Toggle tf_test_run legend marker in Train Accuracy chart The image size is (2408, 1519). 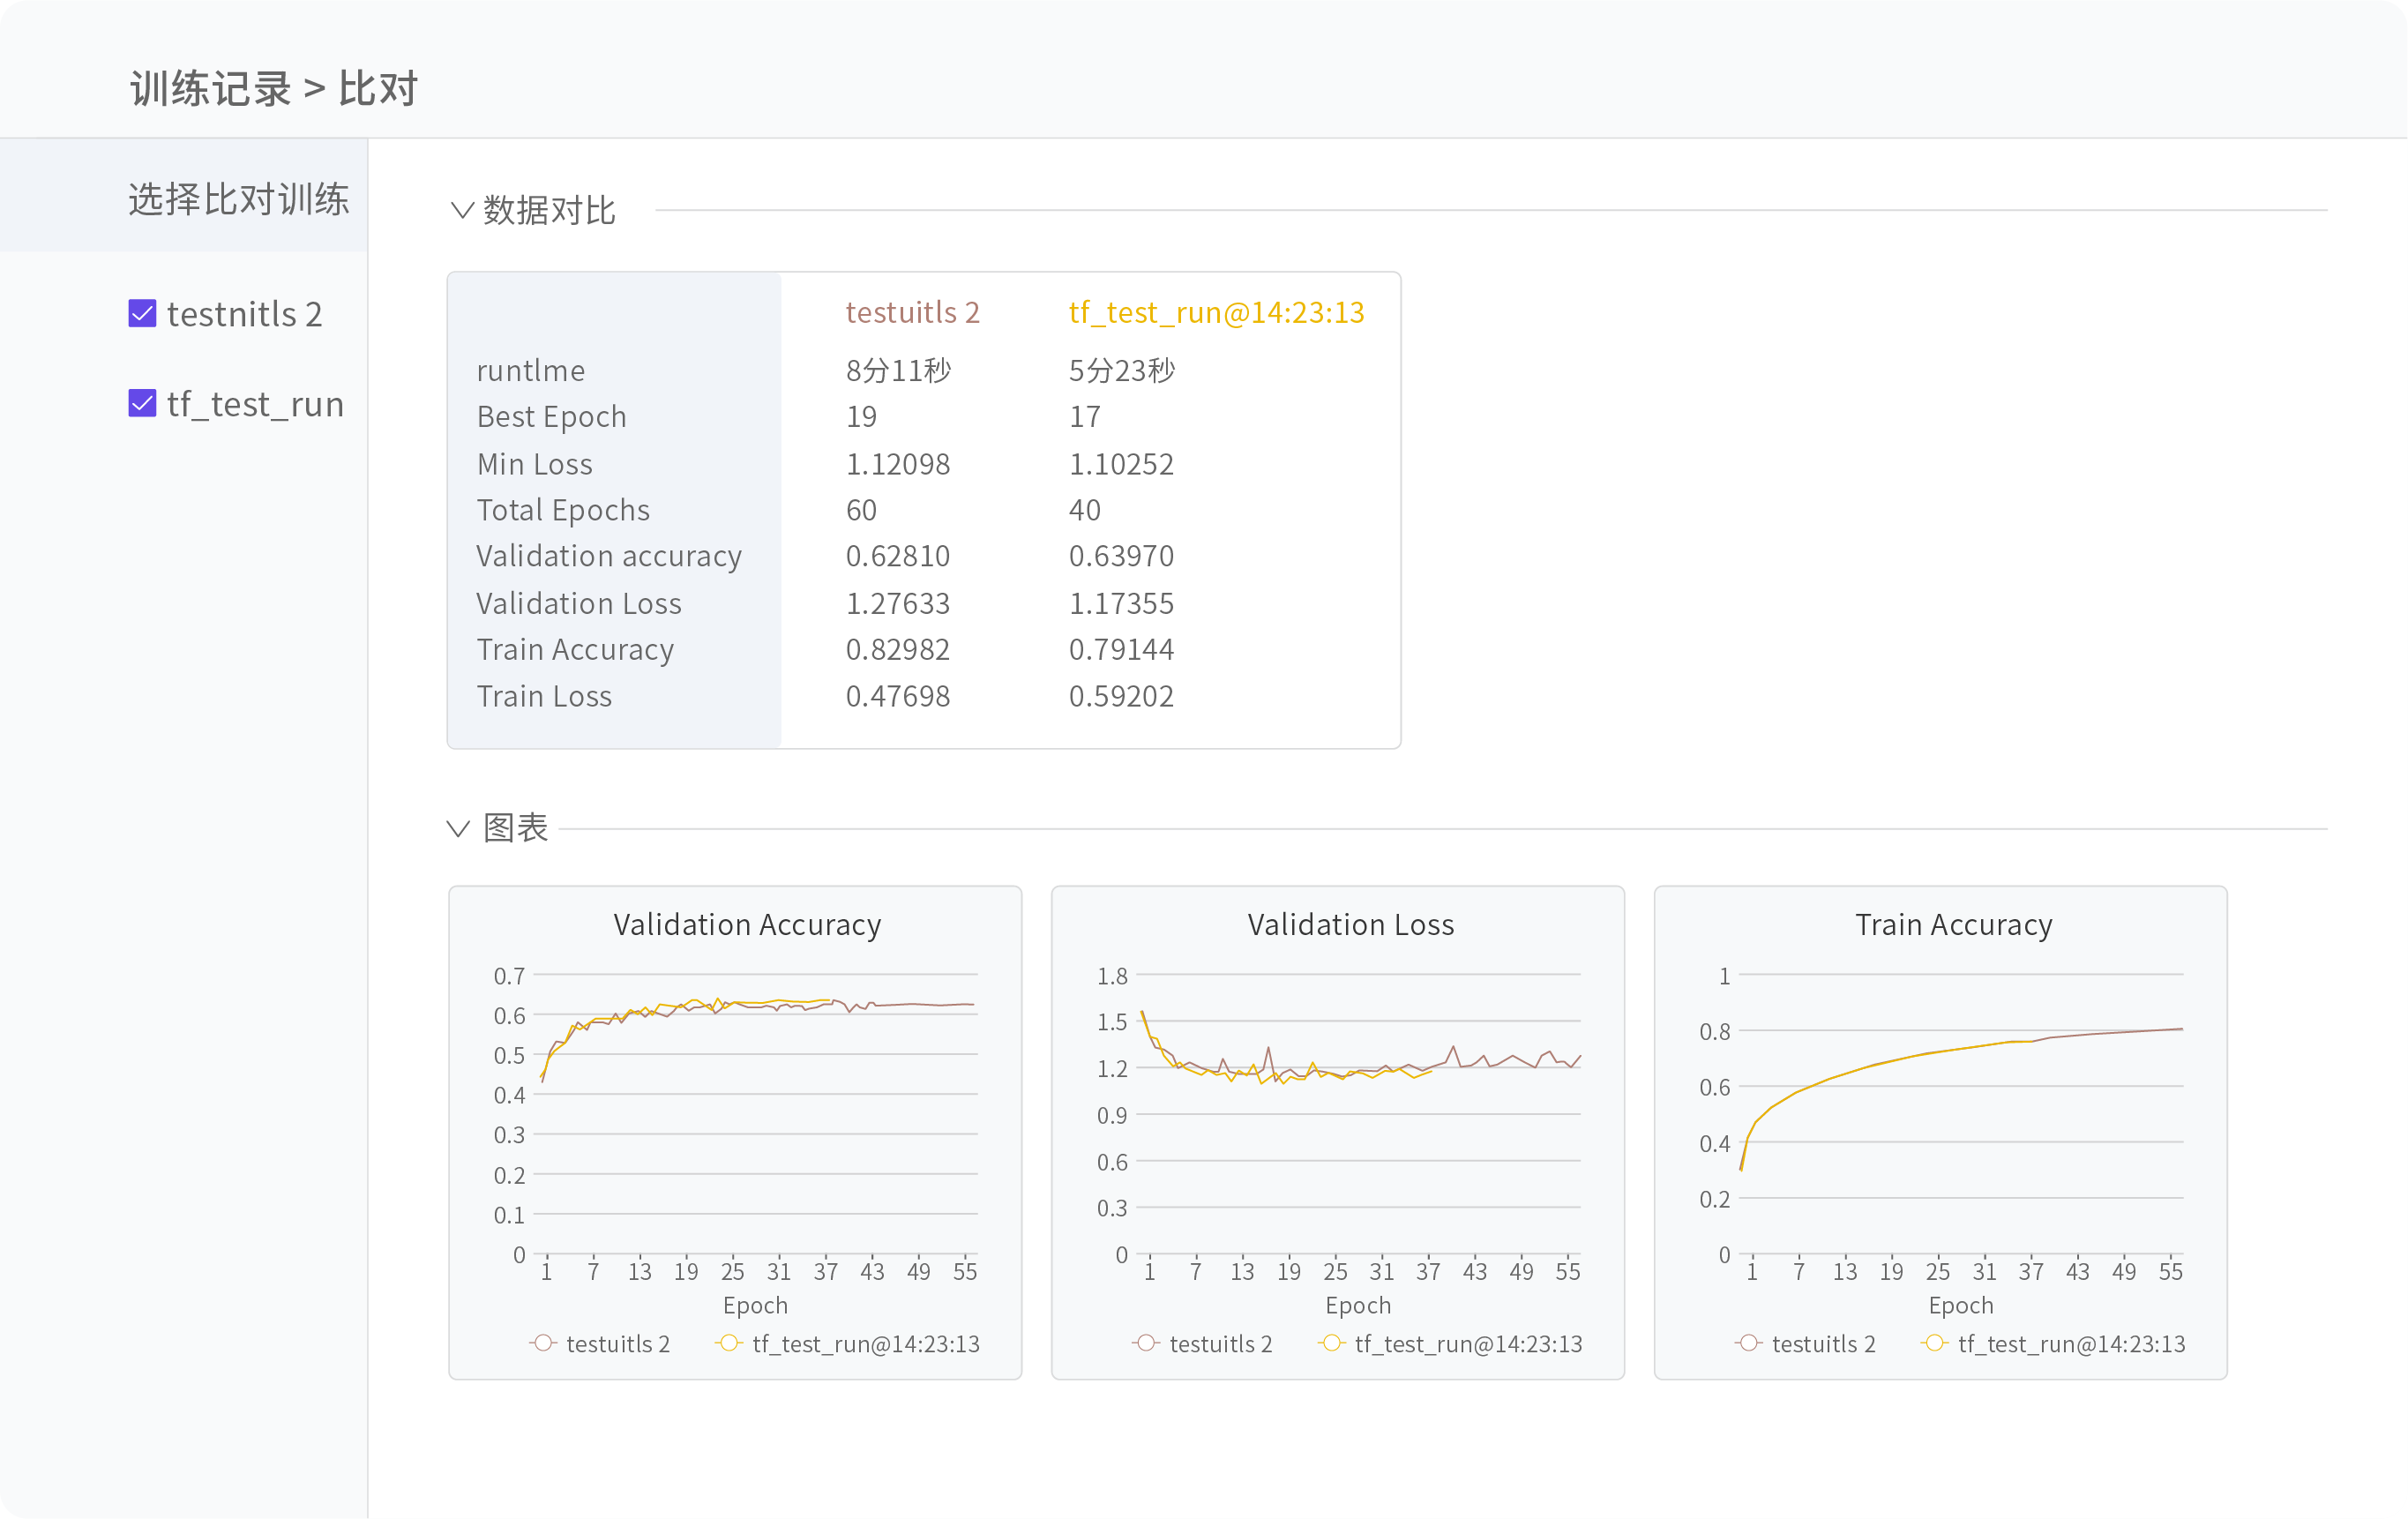1934,1343
